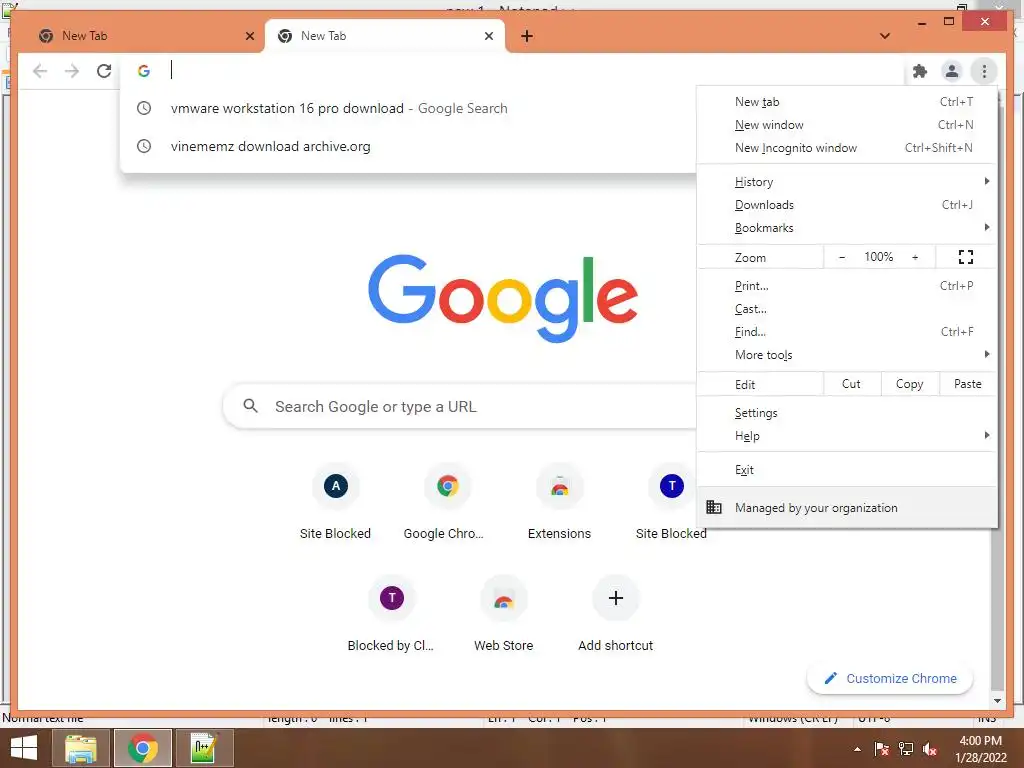Click the back navigation arrow
This screenshot has height=768, width=1024.
click(40, 71)
